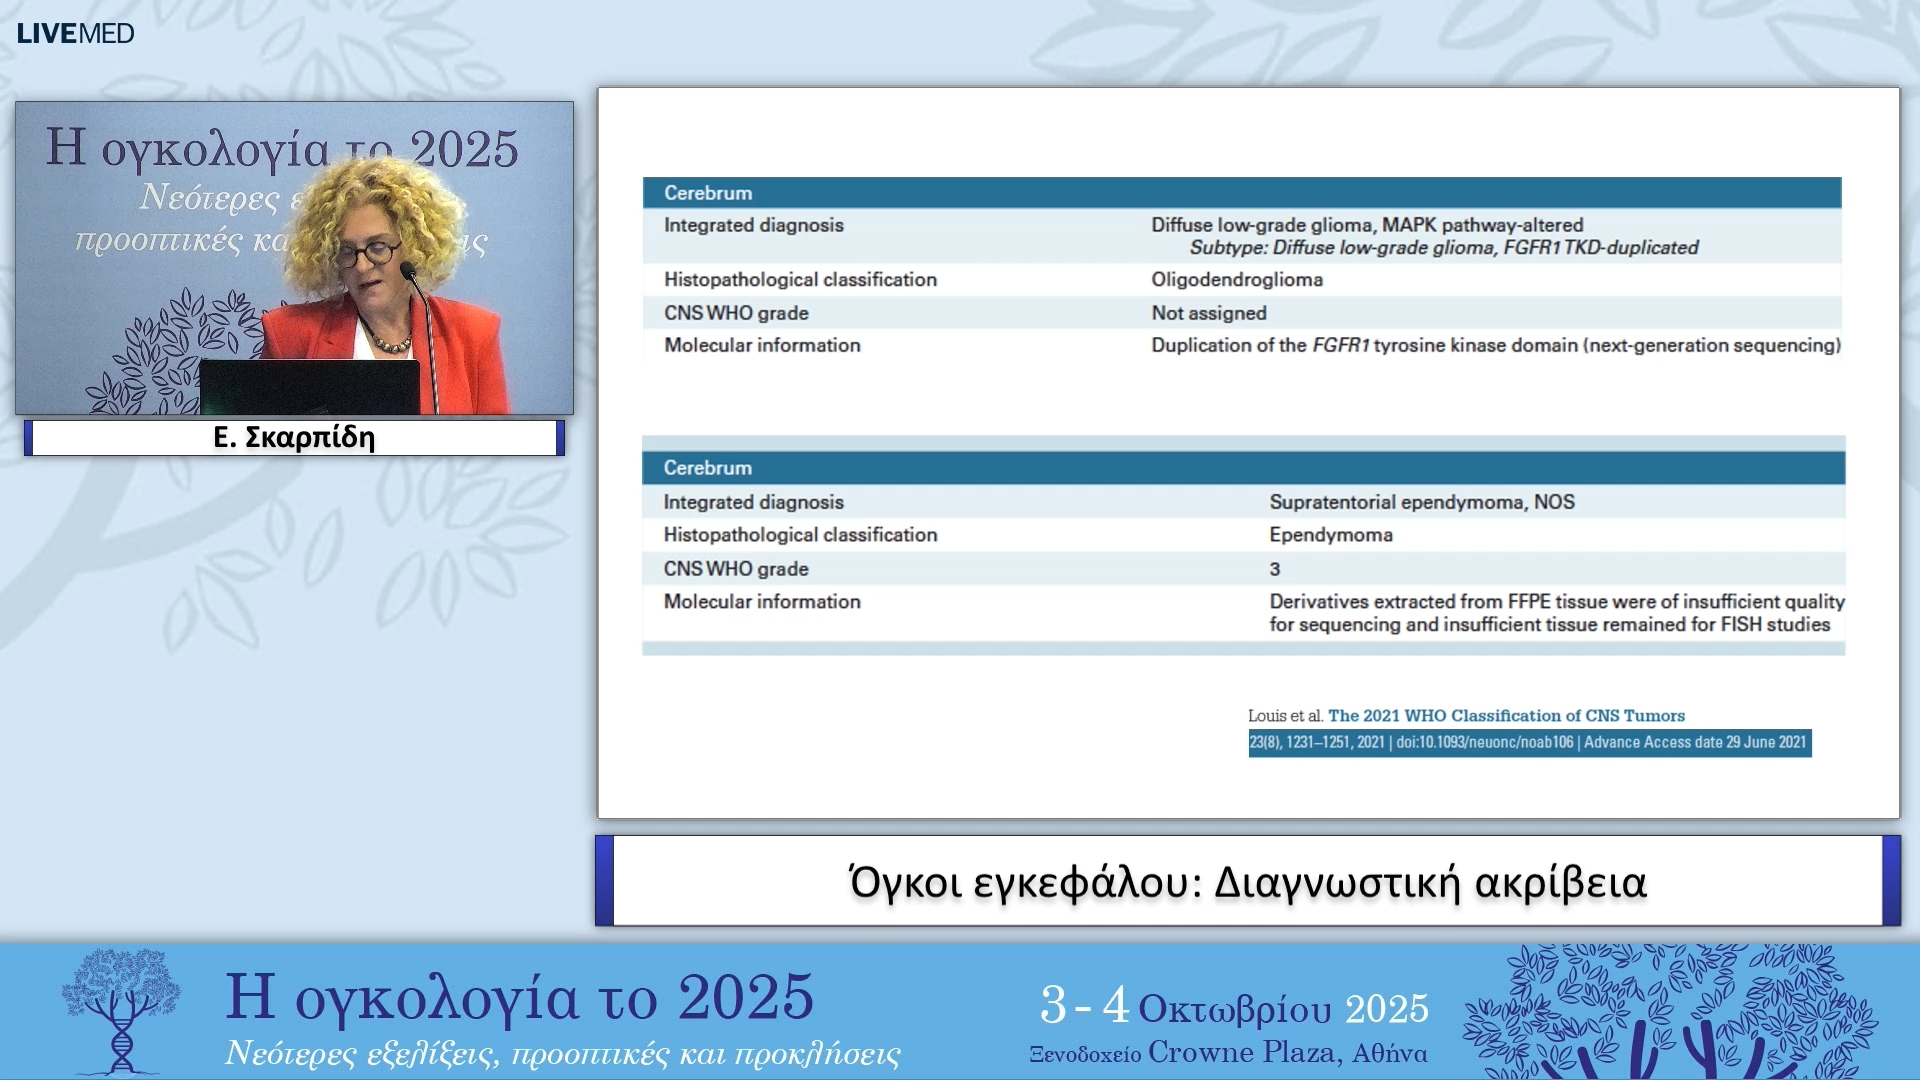Click the slide title Όγκοι εγκεφάλου: Διαγνωστική ακρίβεια
The width and height of the screenshot is (1920, 1080).
point(1247,882)
